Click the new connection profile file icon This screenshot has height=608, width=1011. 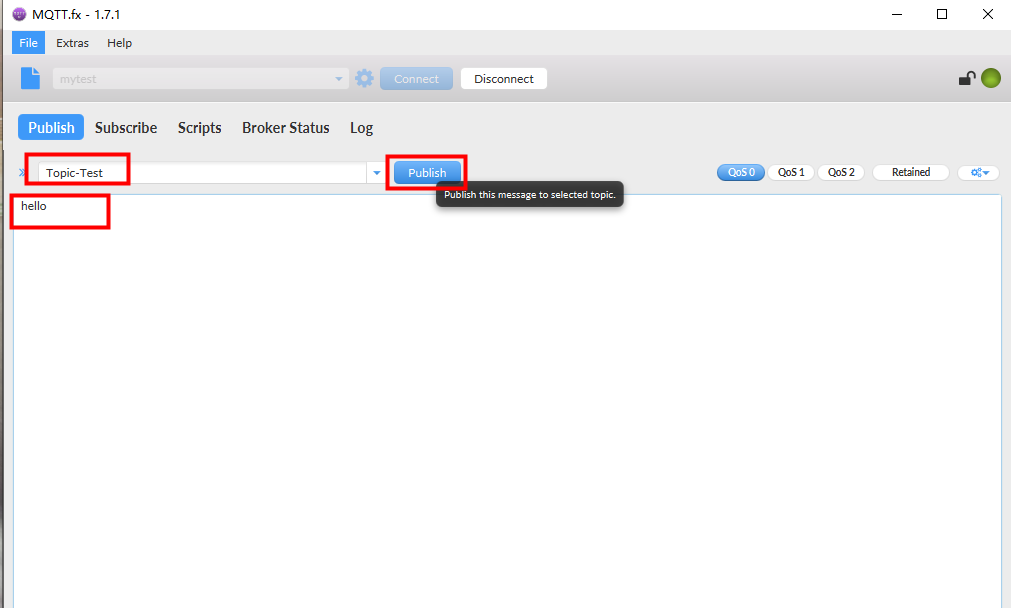click(30, 78)
